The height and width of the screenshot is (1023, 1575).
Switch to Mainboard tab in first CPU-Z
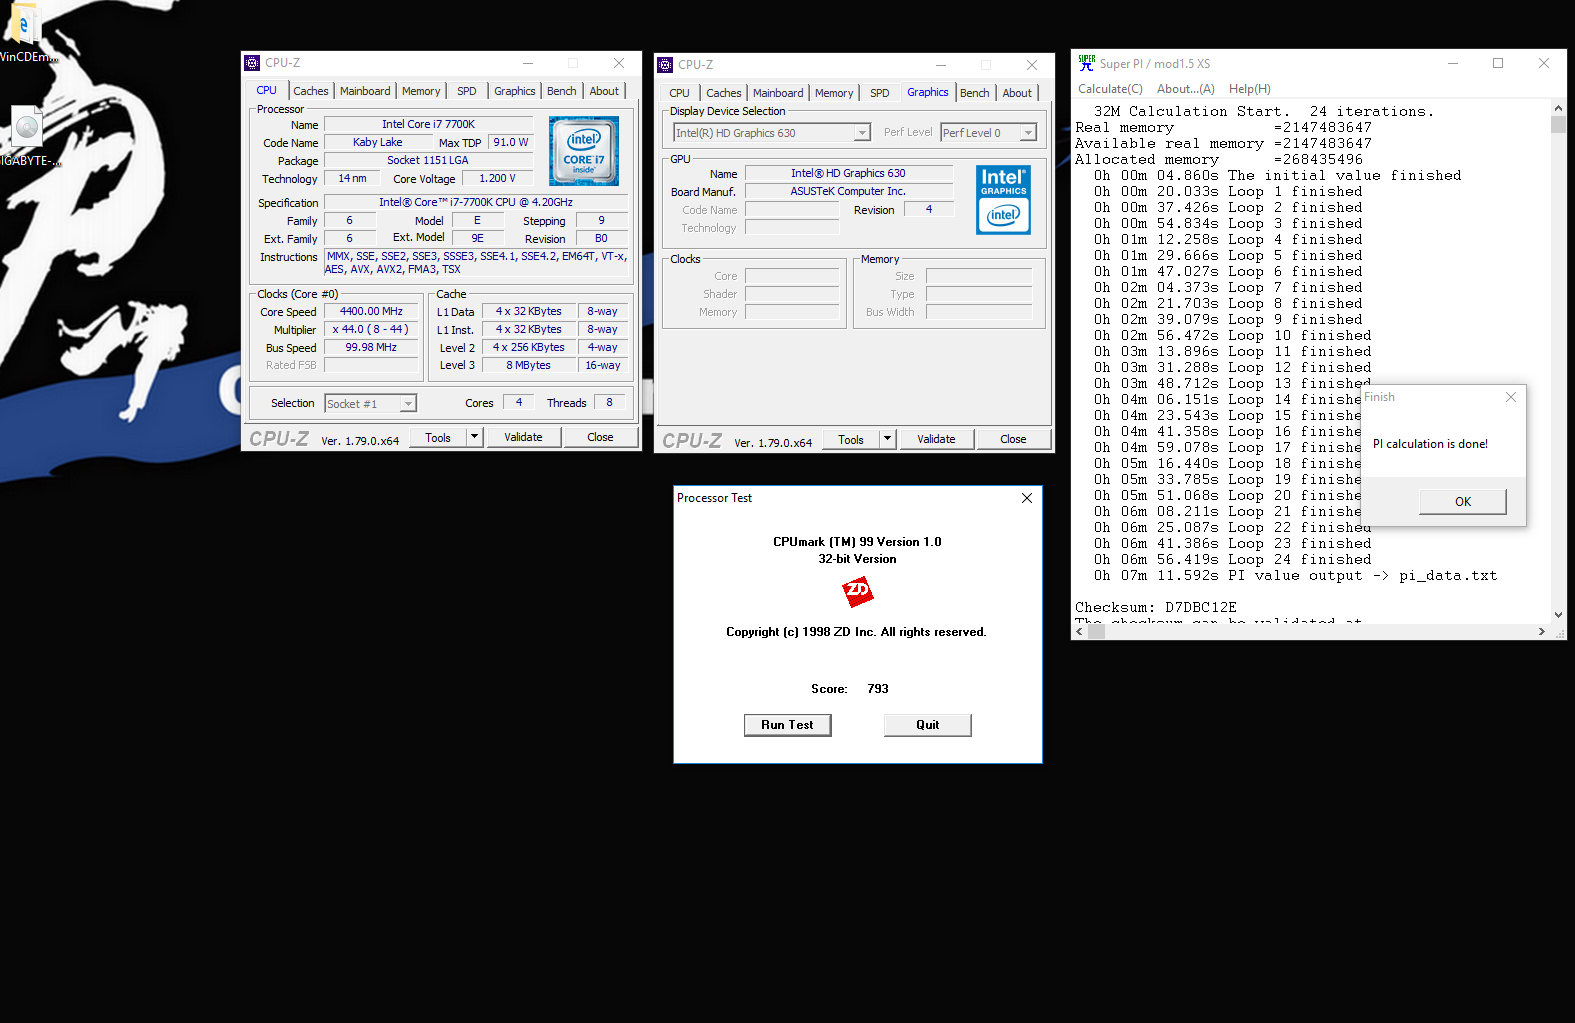click(365, 91)
